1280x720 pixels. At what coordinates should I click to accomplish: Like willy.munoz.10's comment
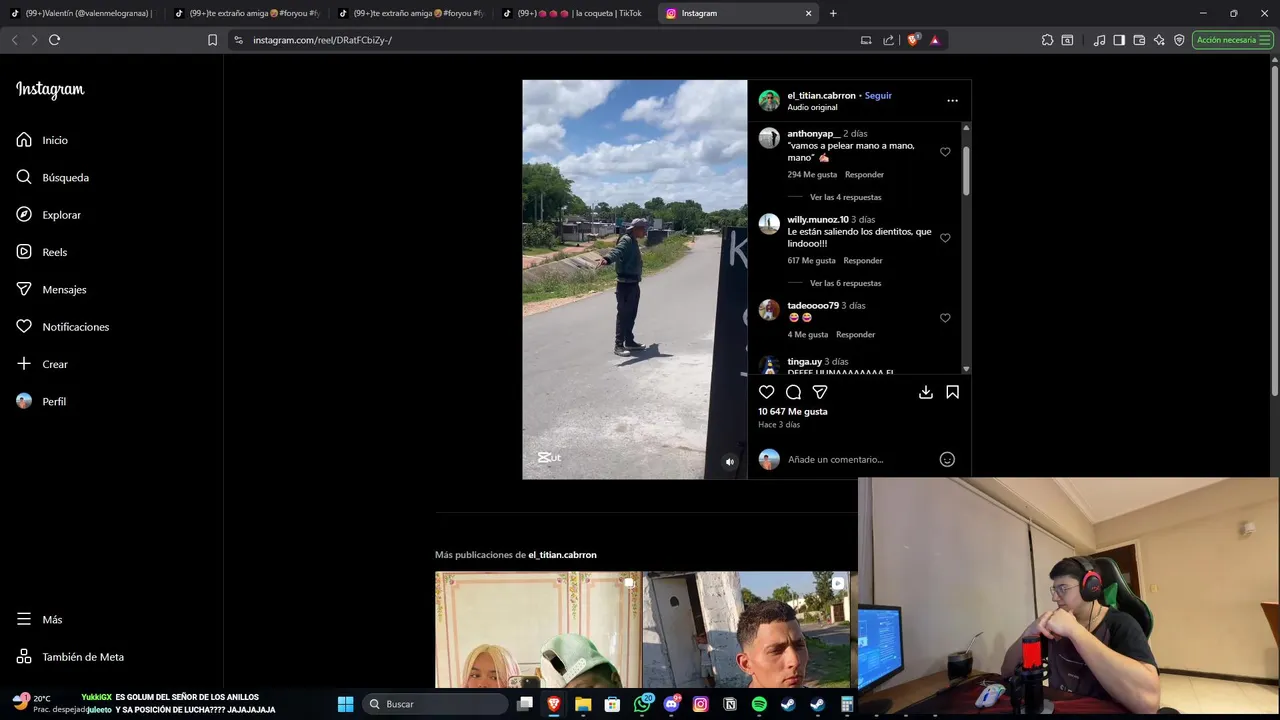(945, 238)
